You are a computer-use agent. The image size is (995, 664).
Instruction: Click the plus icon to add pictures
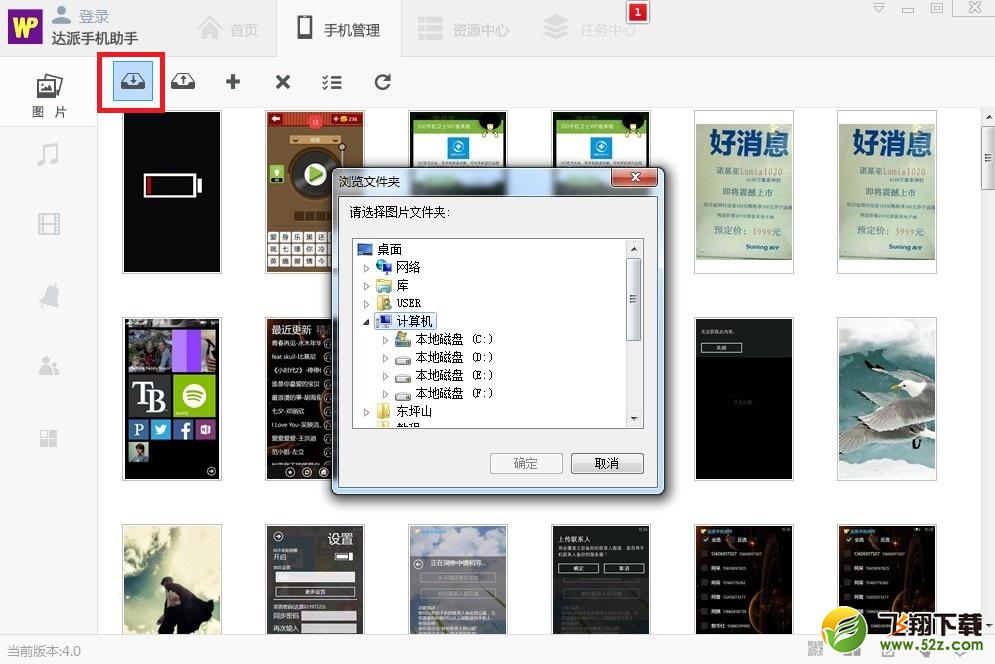[x=233, y=81]
